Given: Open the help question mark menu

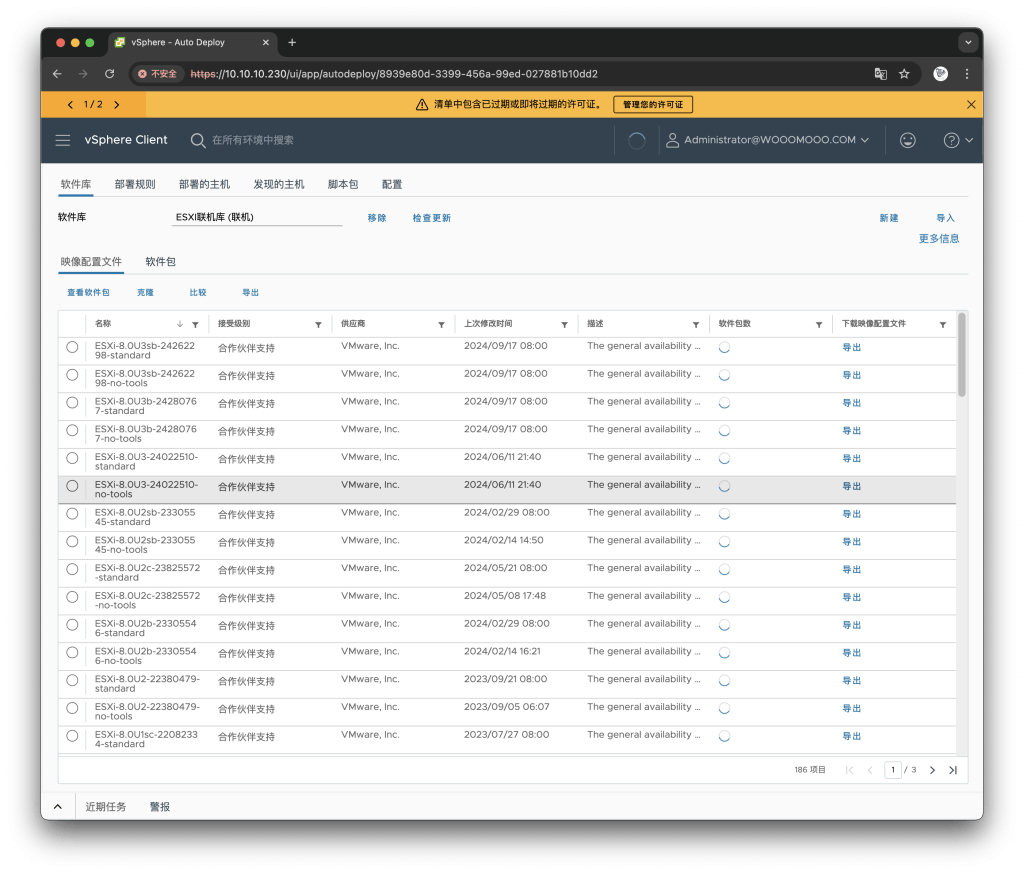Looking at the screenshot, I should [x=958, y=140].
